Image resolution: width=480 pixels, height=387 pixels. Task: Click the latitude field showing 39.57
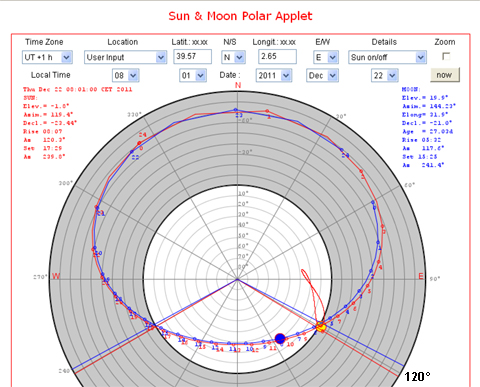192,56
